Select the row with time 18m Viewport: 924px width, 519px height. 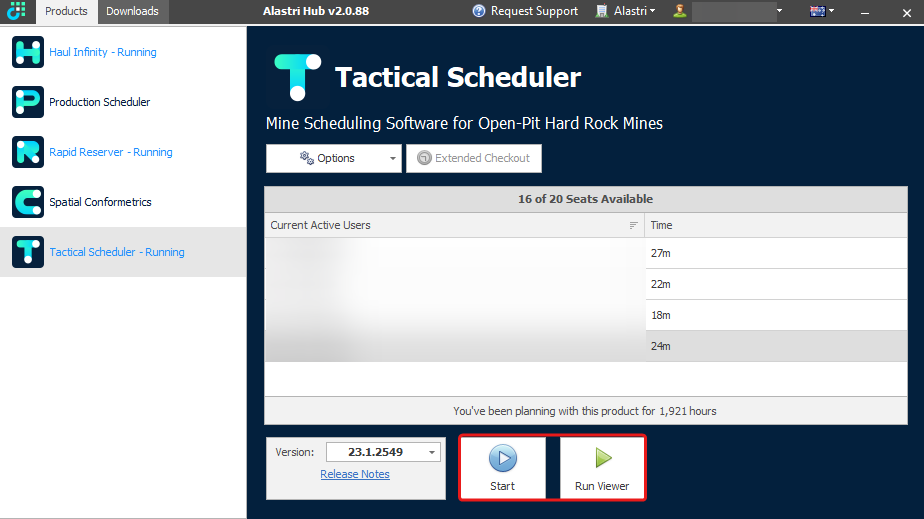(x=586, y=315)
